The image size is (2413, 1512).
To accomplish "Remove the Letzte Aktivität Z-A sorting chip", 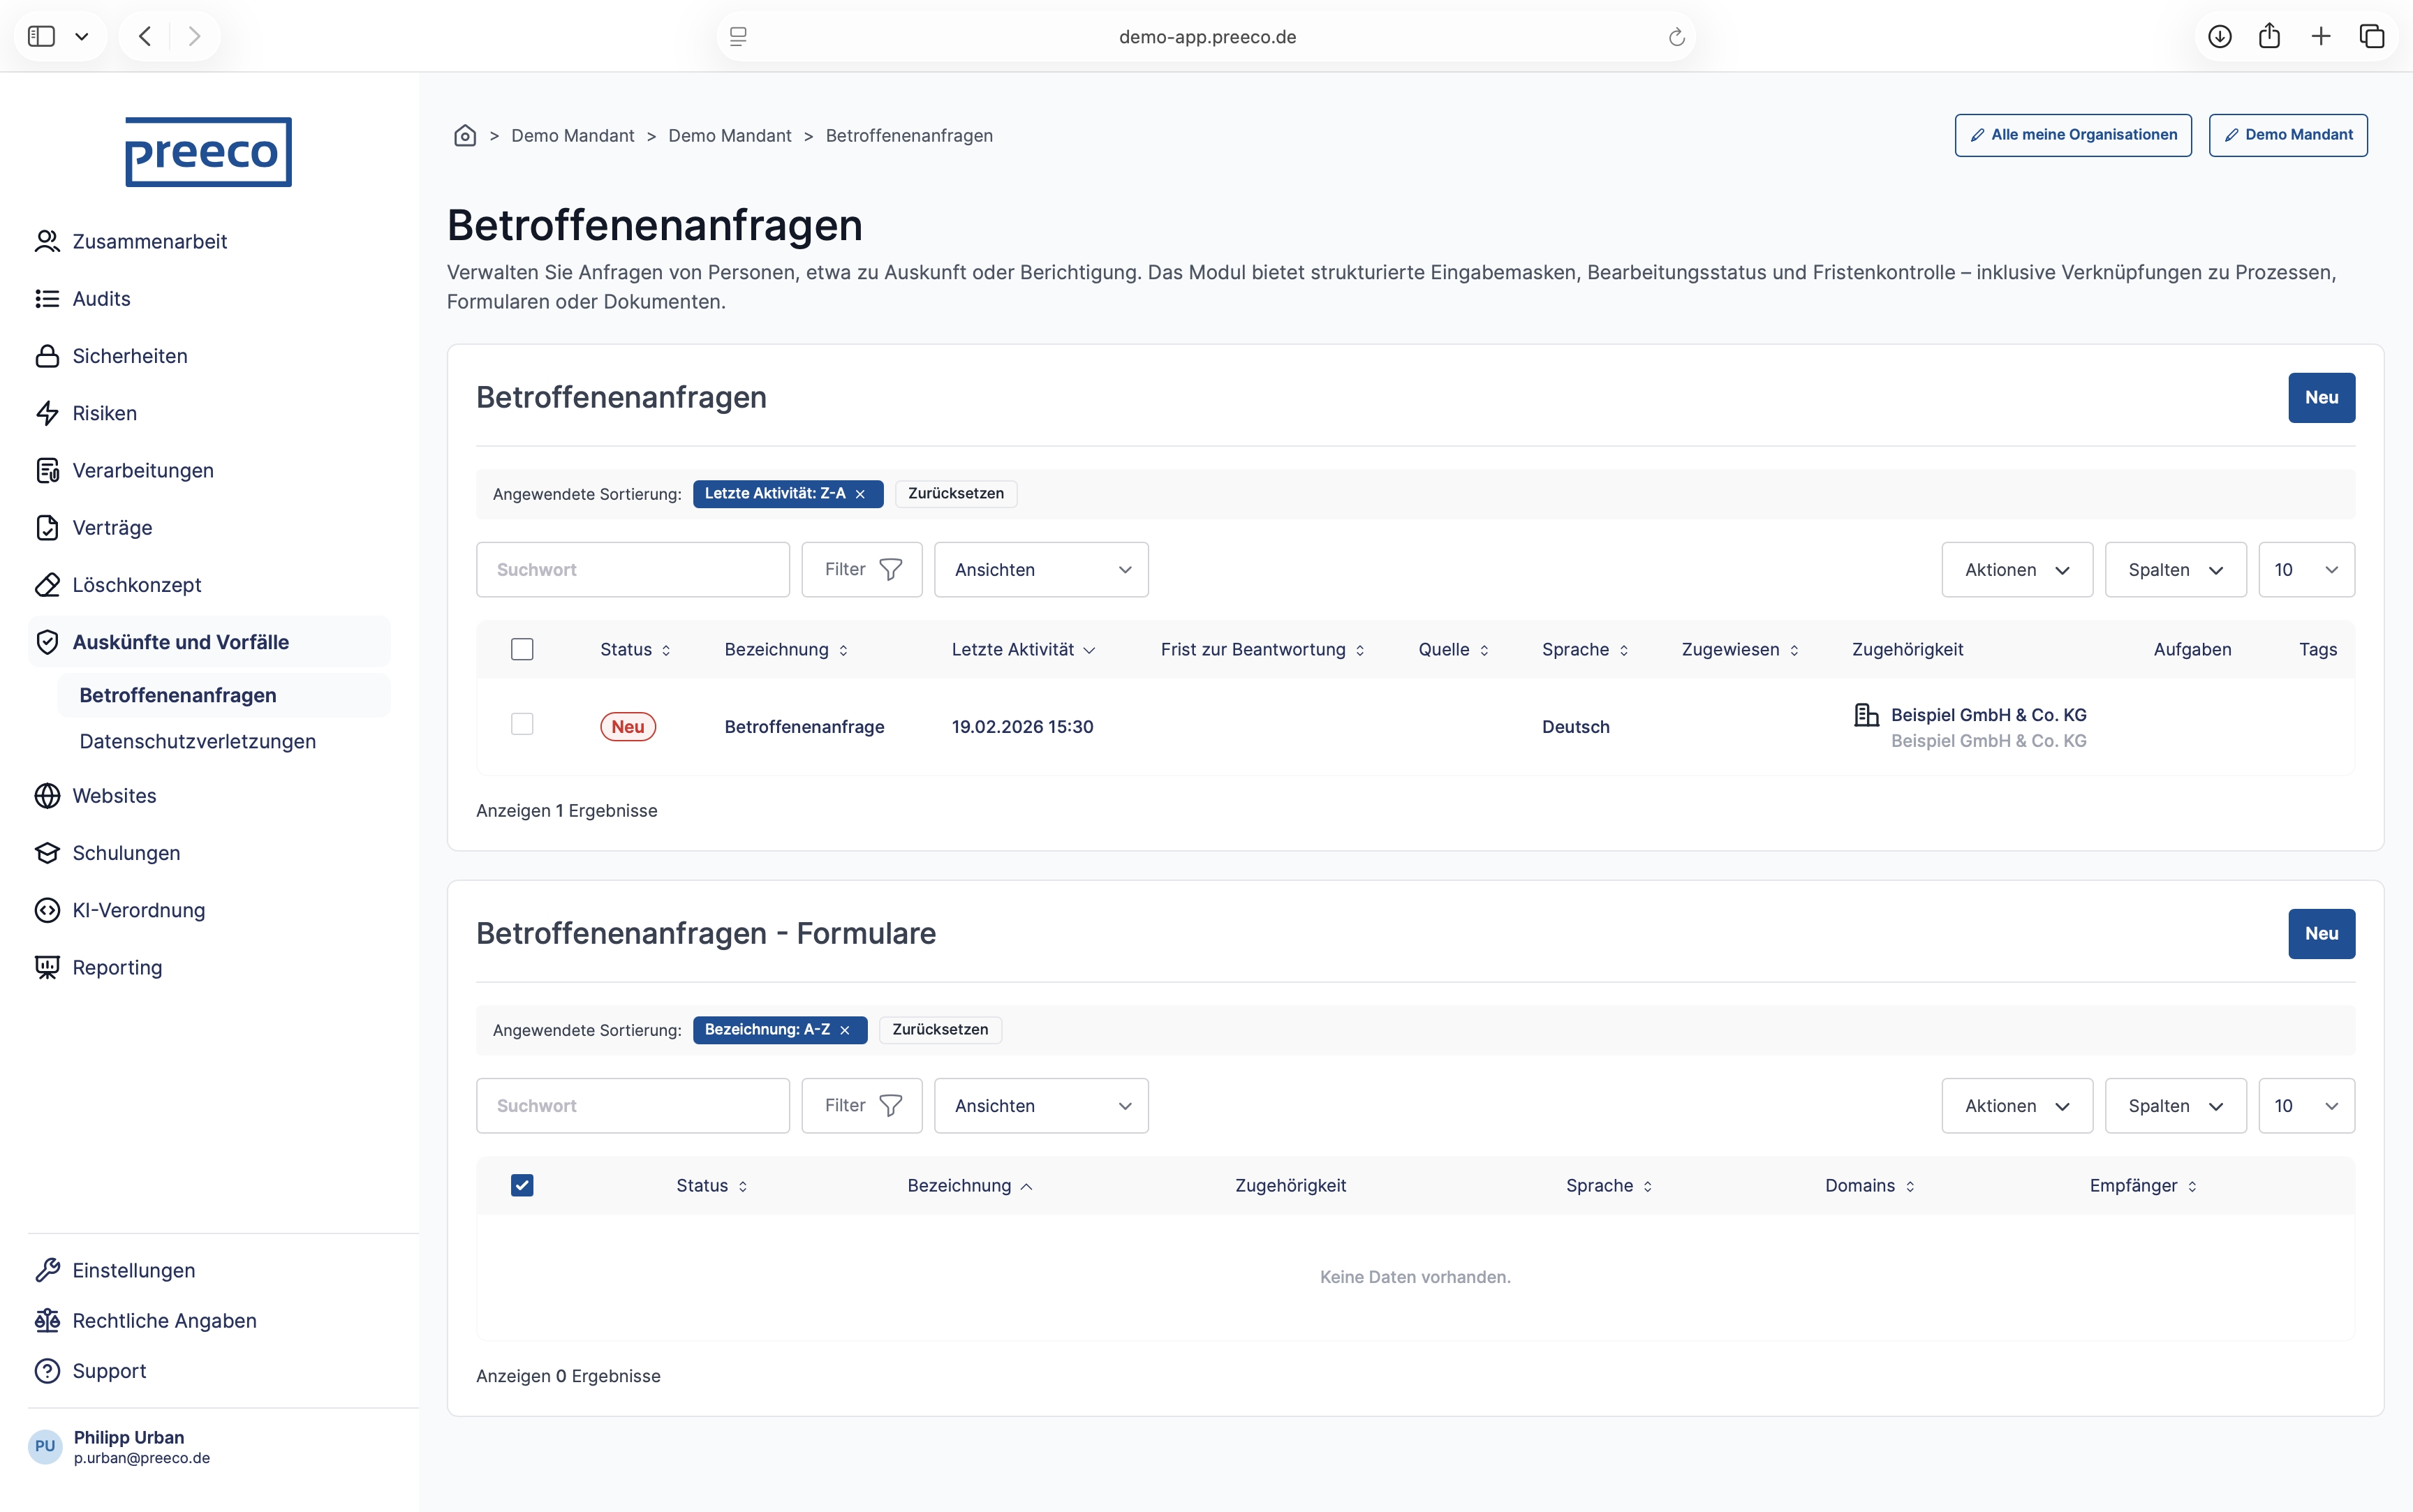I will 860,494.
